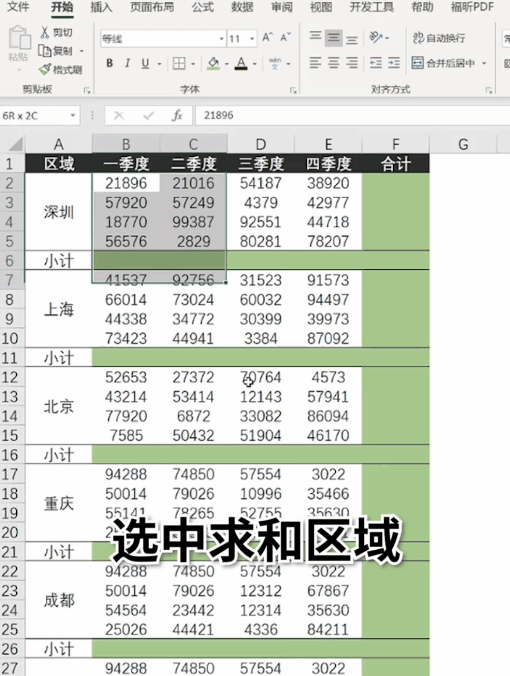Click in the formula bar showing 21896
510x676 pixels.
click(353, 116)
